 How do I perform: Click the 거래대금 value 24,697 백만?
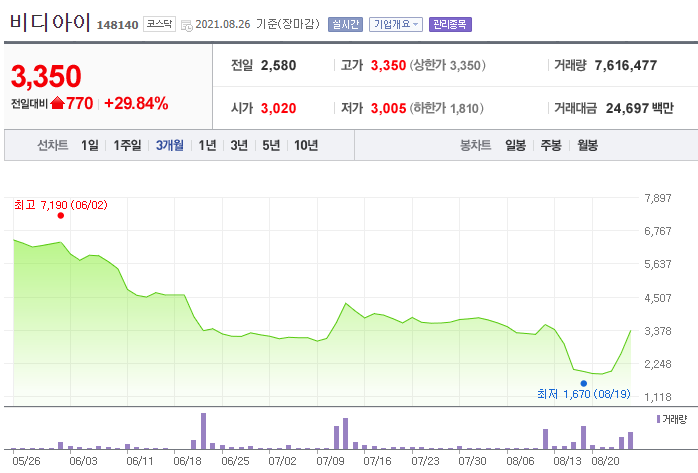640,108
